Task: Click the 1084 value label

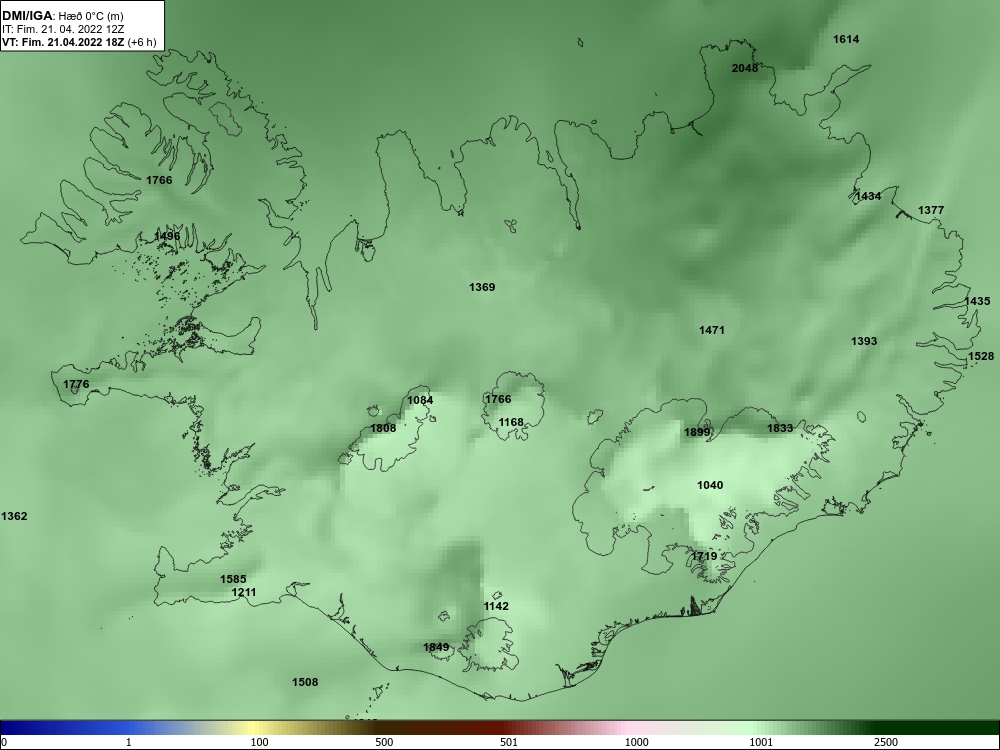Action: click(x=420, y=401)
